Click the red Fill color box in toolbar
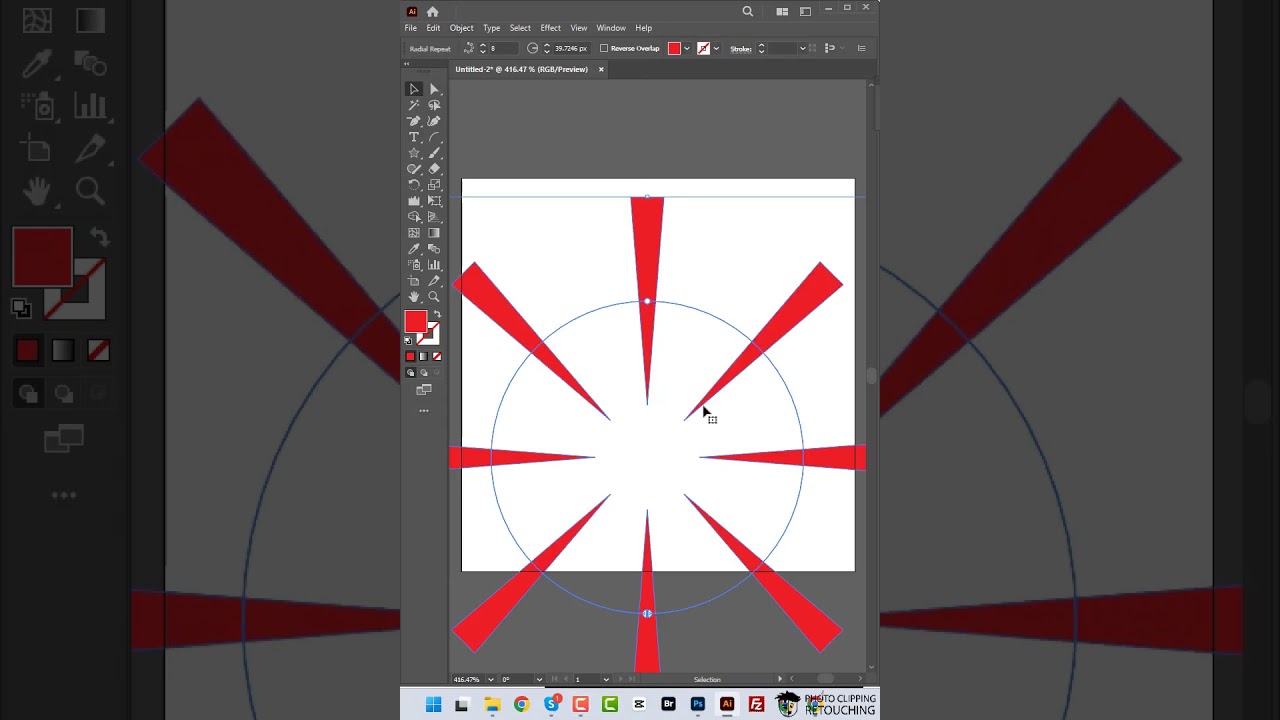Viewport: 1280px width, 720px height. click(415, 321)
